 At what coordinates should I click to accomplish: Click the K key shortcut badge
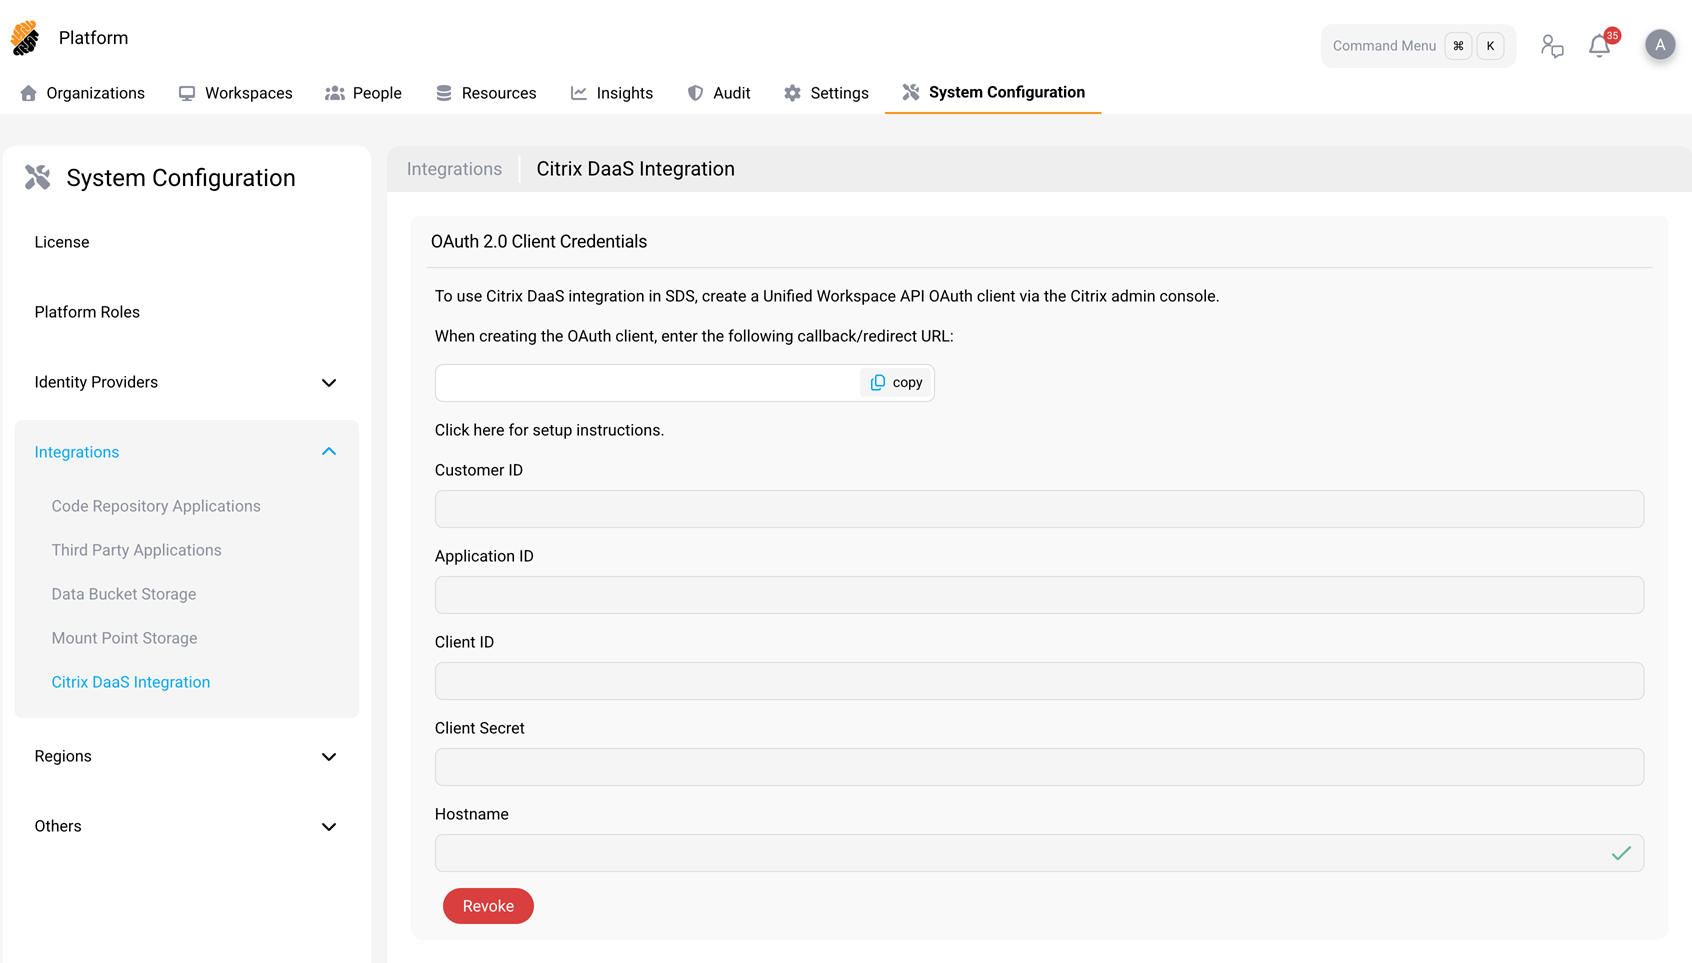[1490, 46]
